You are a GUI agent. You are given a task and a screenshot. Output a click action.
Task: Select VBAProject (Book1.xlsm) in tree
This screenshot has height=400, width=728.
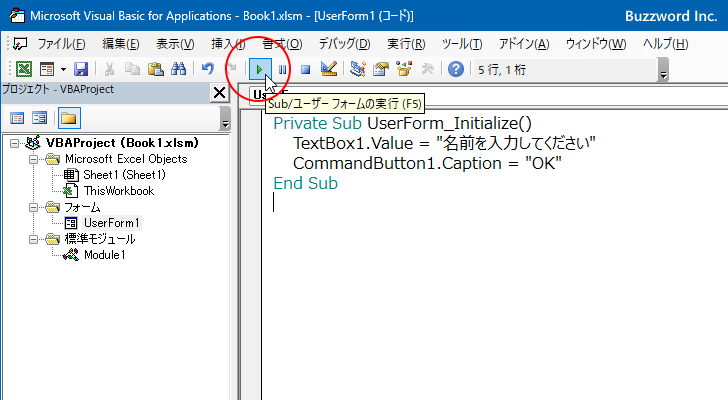coord(122,142)
